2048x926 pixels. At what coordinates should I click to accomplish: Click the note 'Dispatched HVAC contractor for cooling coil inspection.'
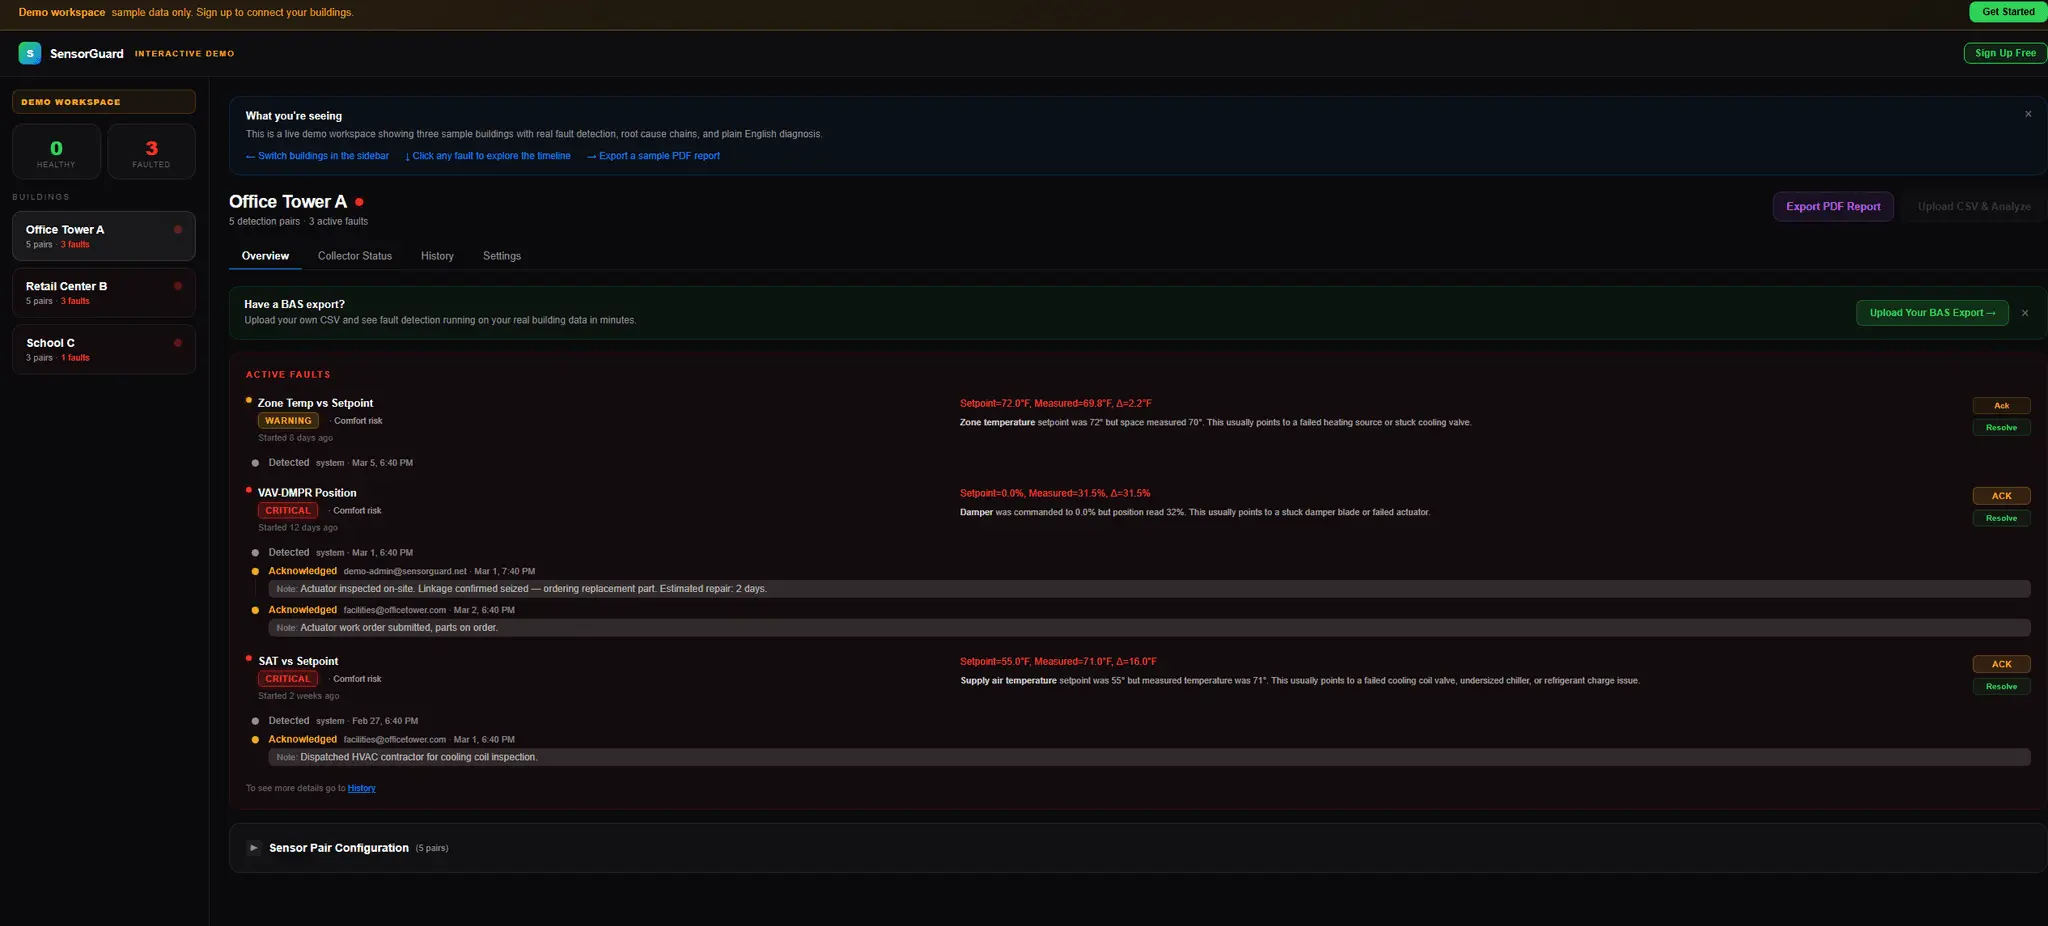click(1149, 757)
